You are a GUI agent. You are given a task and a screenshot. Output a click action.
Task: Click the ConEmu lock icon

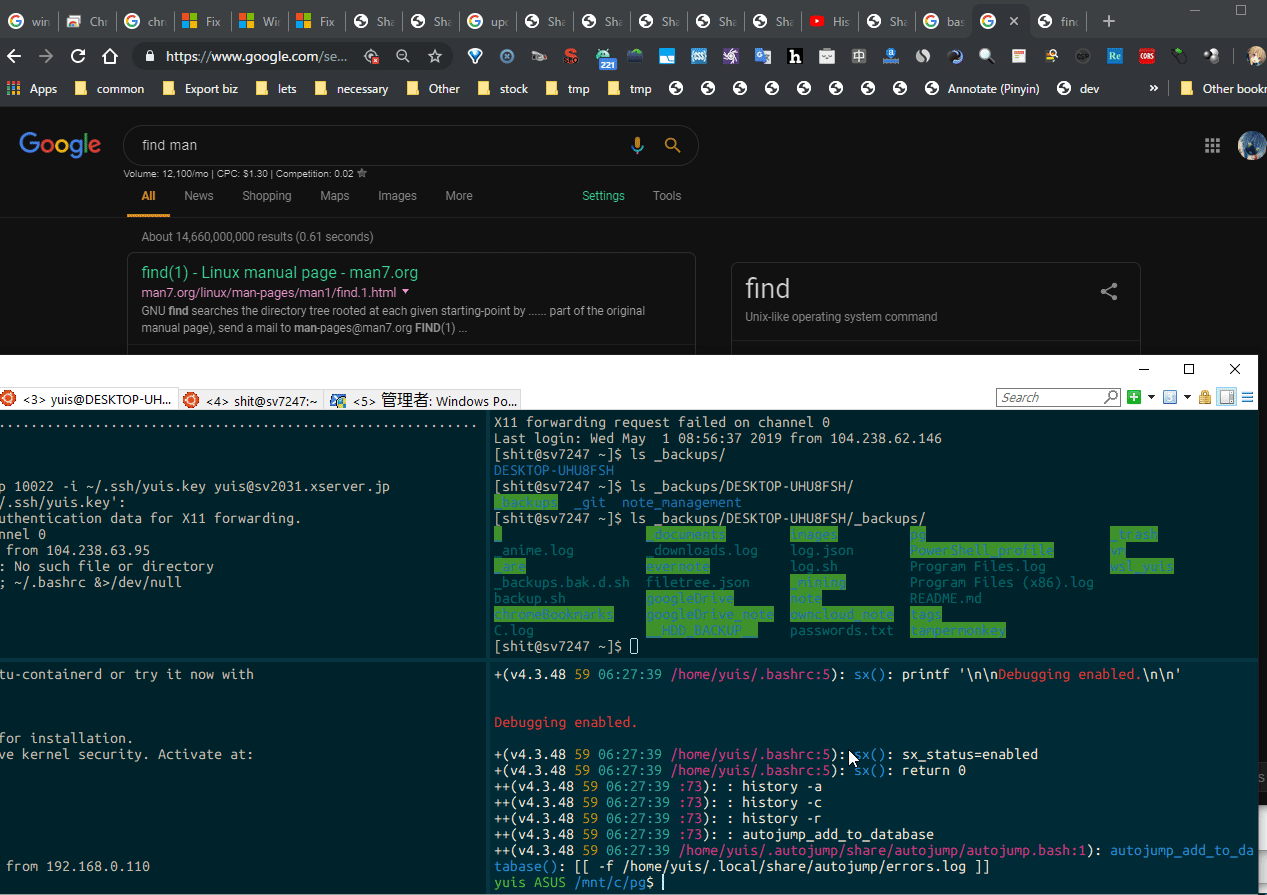pyautogui.click(x=1205, y=397)
